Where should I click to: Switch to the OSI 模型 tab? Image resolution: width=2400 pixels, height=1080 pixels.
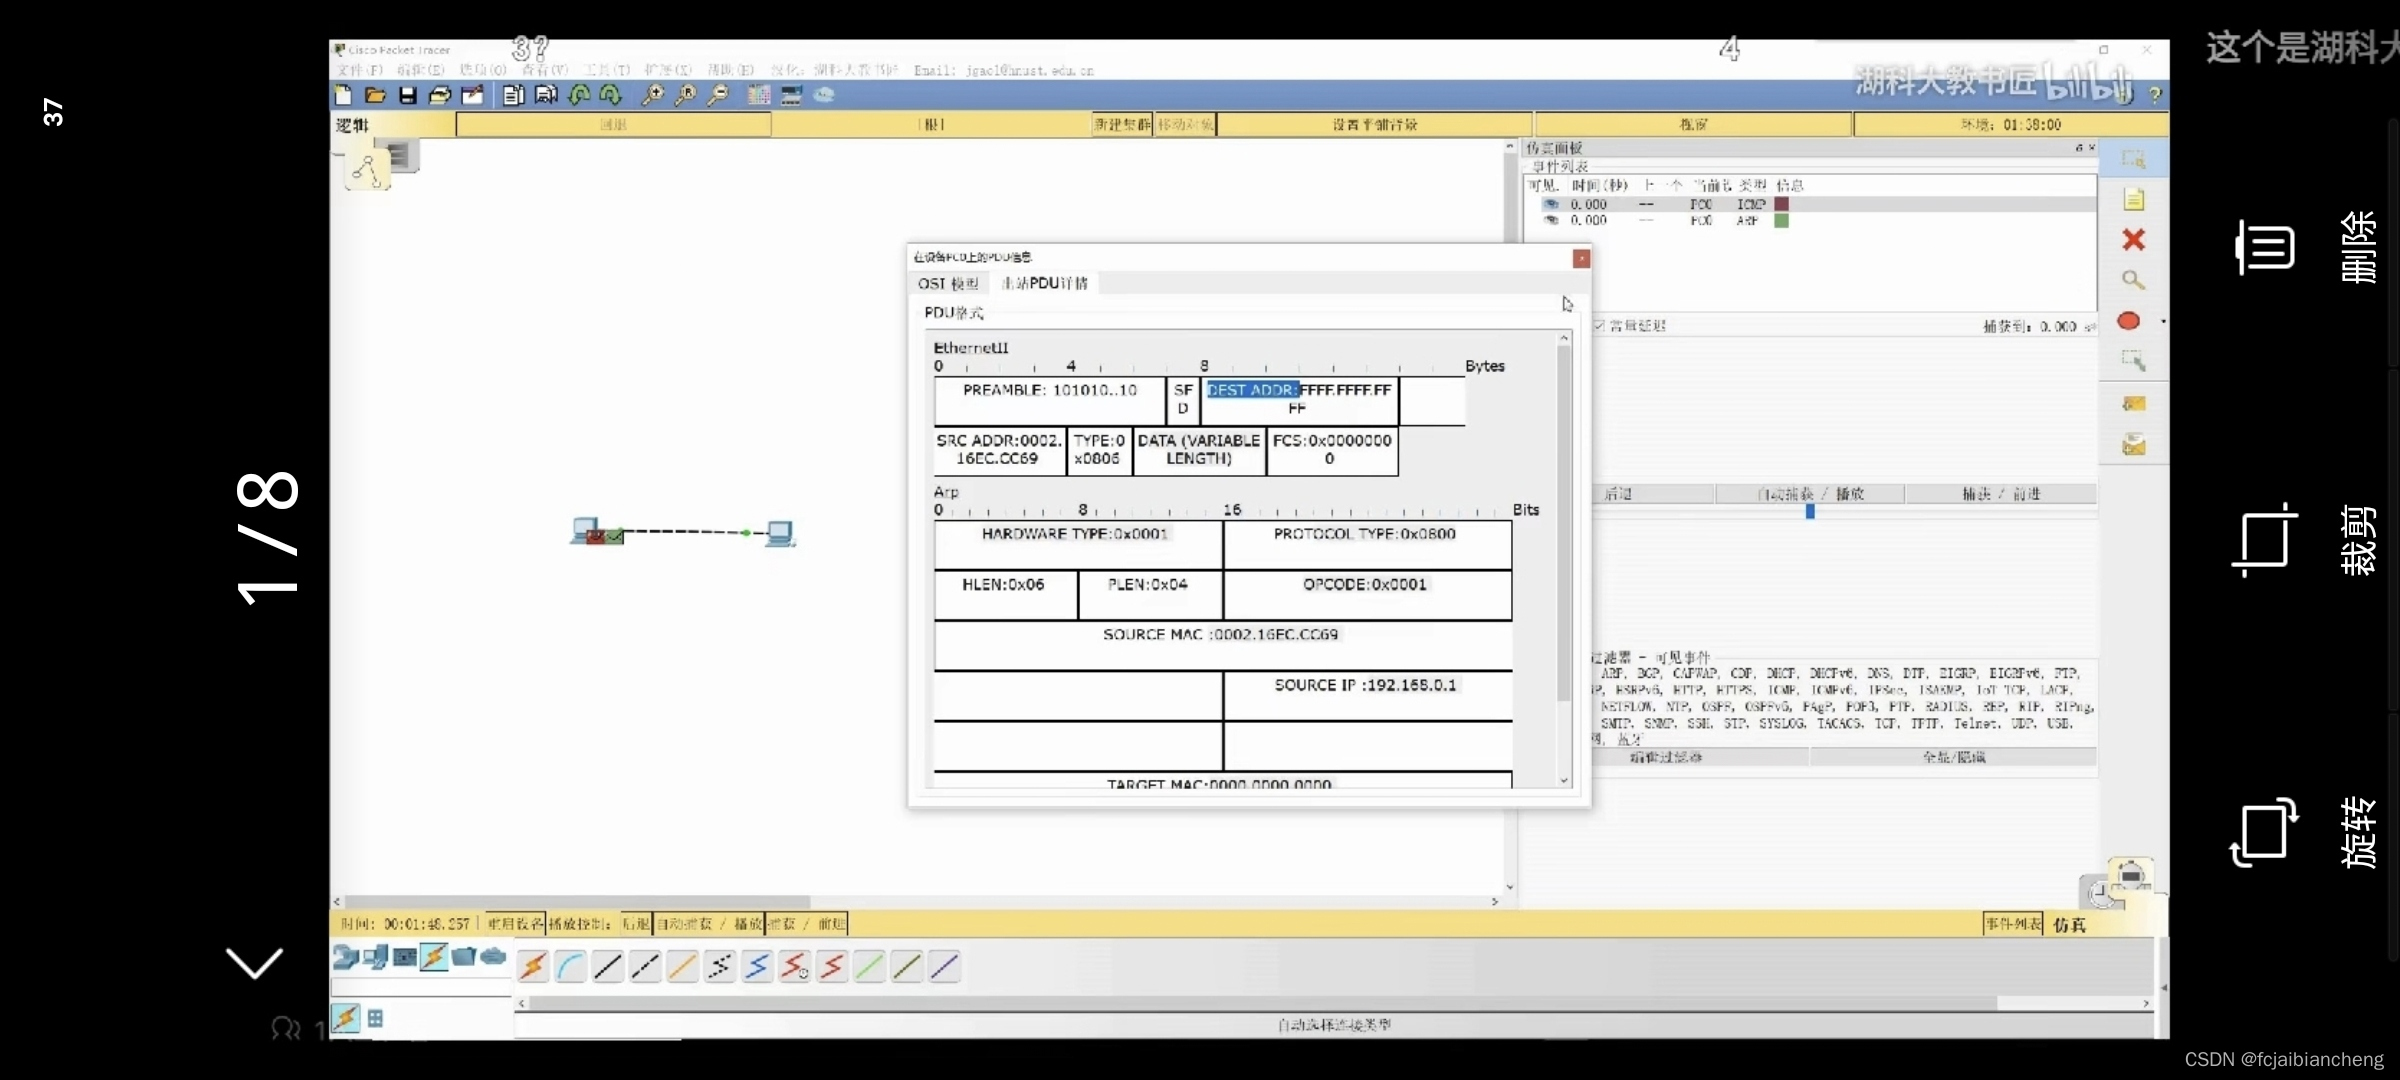[x=948, y=283]
